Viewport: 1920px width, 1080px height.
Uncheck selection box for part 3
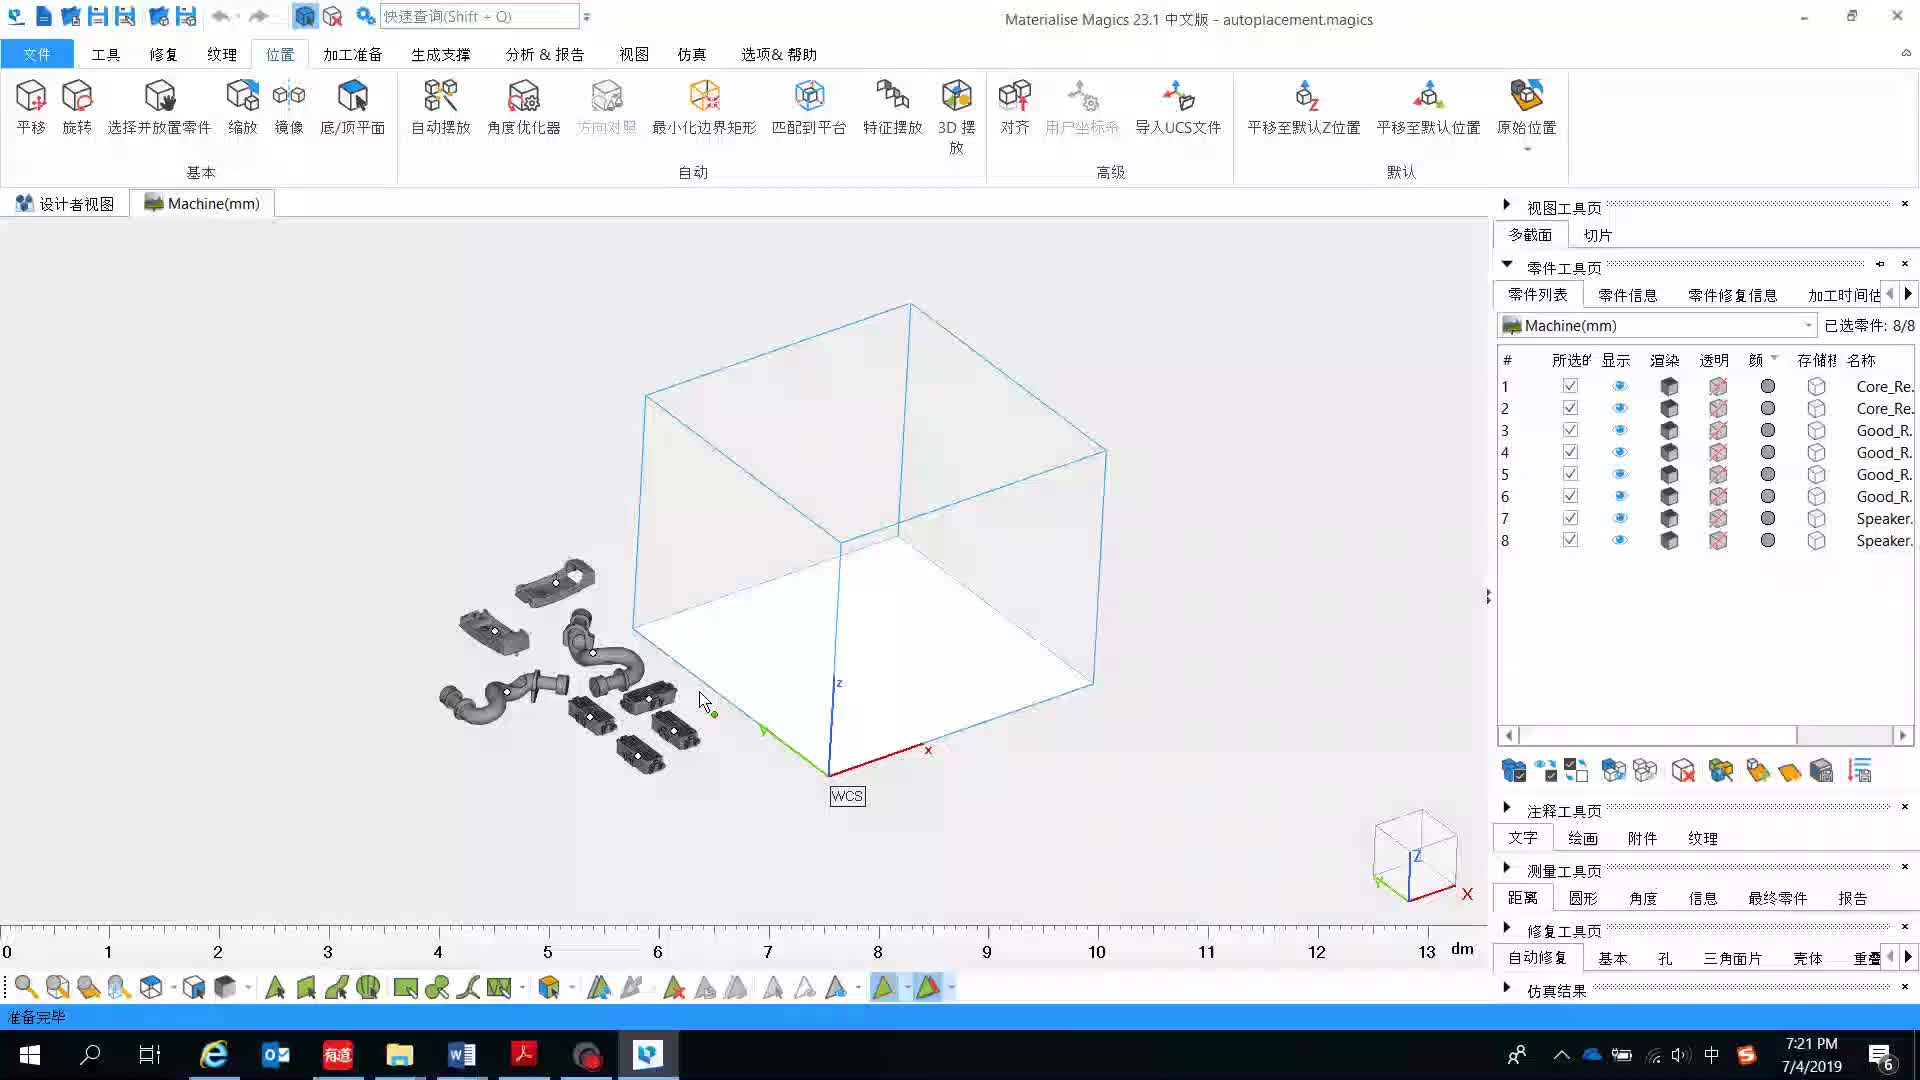(x=1570, y=430)
